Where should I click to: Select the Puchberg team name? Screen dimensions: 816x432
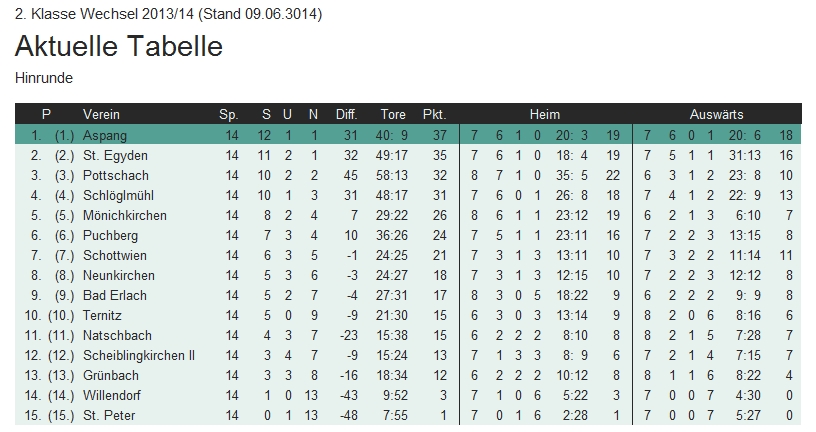[112, 235]
